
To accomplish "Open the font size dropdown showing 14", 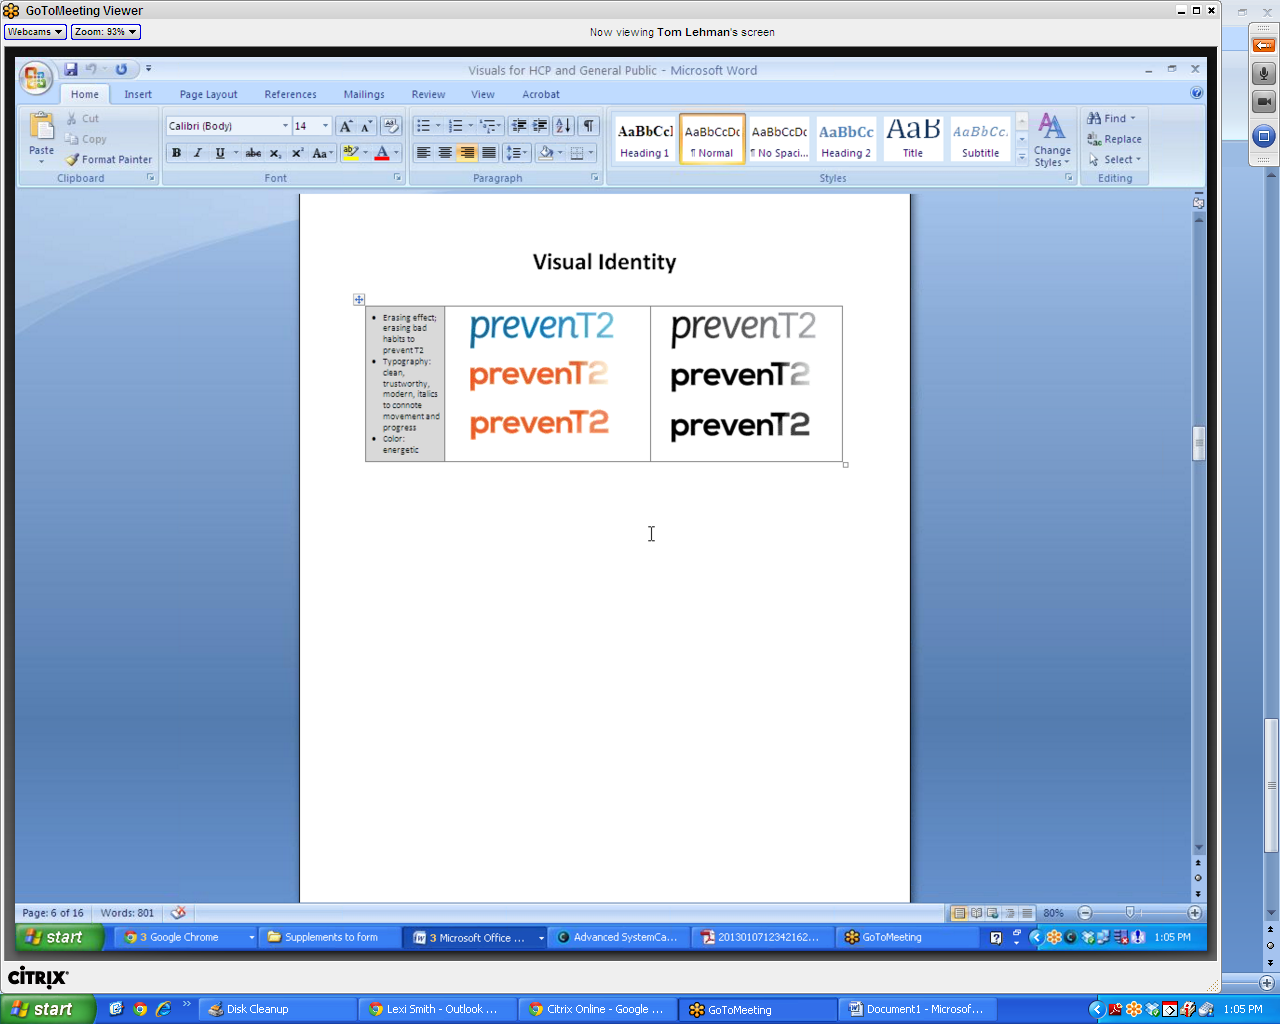I will click(x=325, y=126).
